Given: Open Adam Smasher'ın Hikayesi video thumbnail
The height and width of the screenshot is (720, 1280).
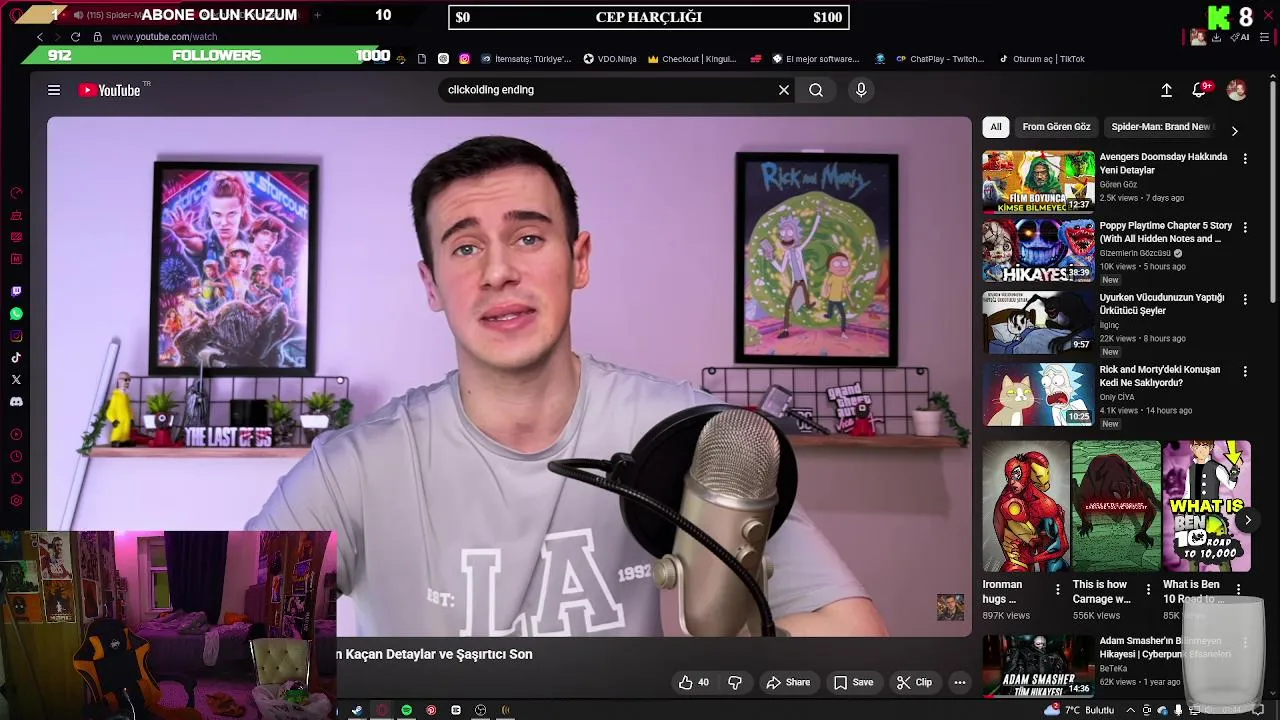Looking at the screenshot, I should pos(1038,665).
